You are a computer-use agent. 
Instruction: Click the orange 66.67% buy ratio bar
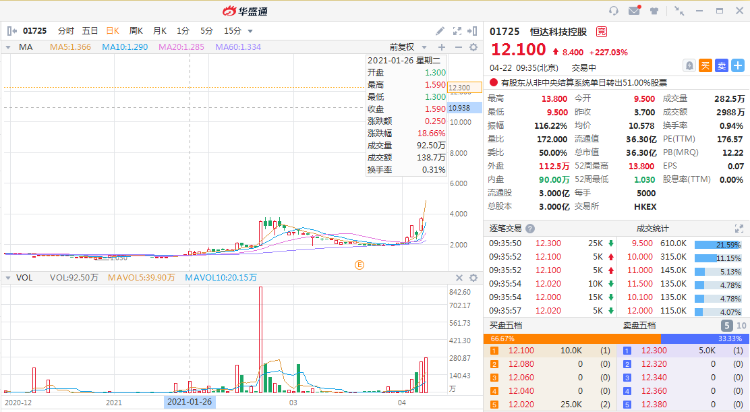[572, 339]
